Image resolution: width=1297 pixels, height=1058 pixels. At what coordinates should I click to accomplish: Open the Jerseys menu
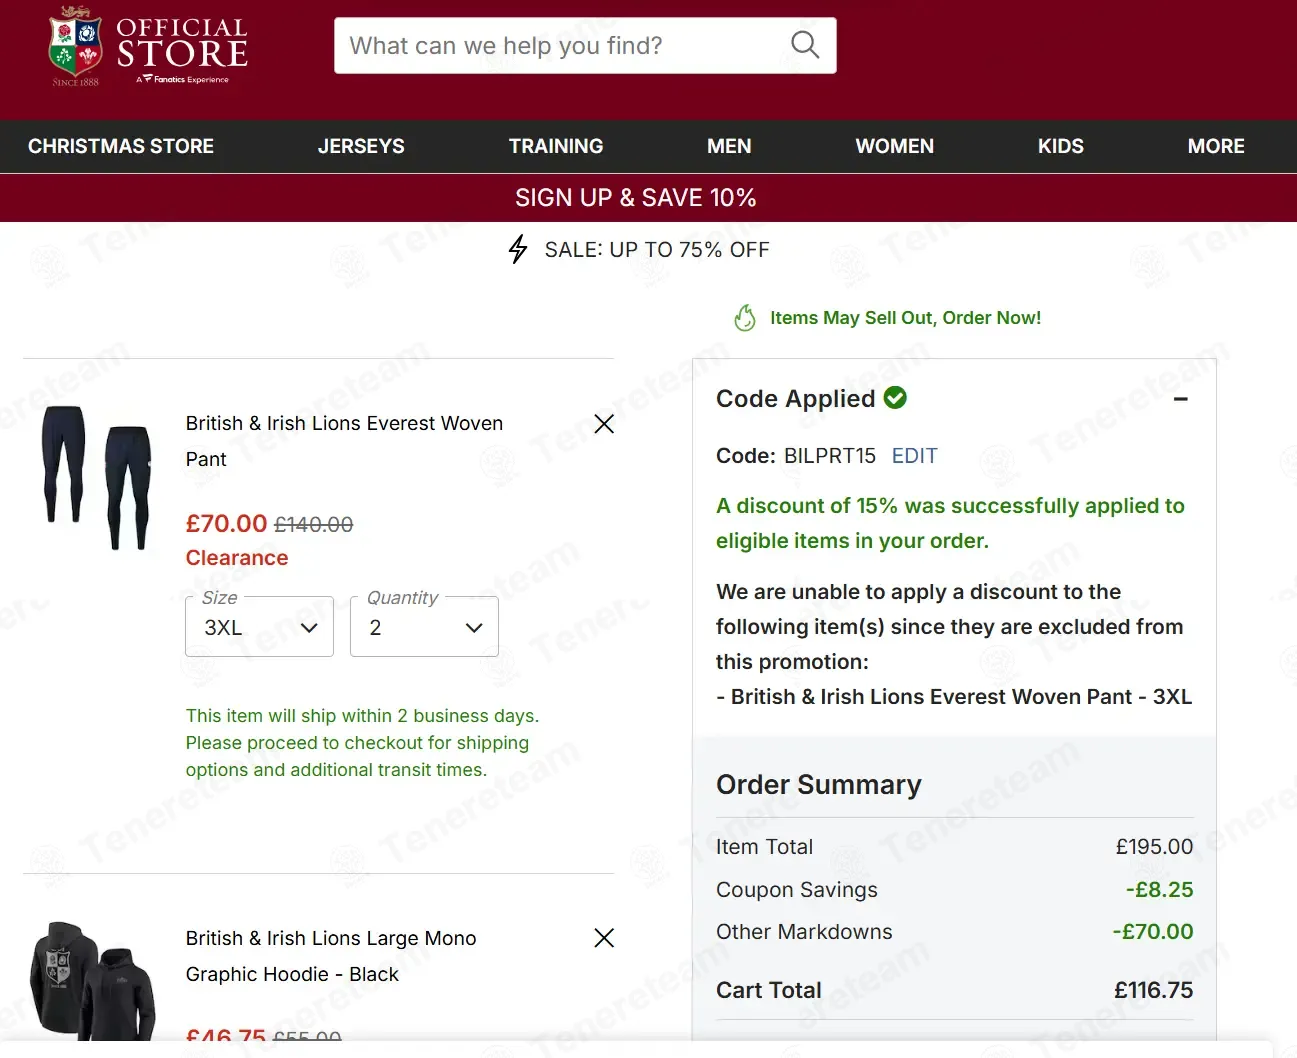click(361, 146)
